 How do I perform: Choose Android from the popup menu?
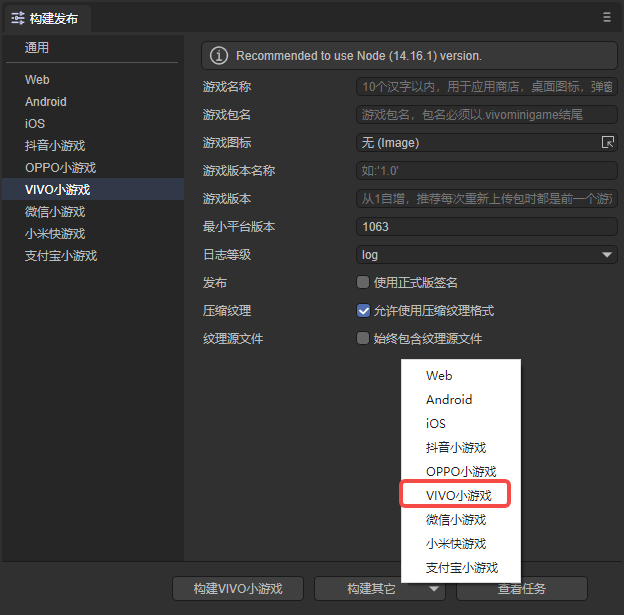click(x=461, y=399)
